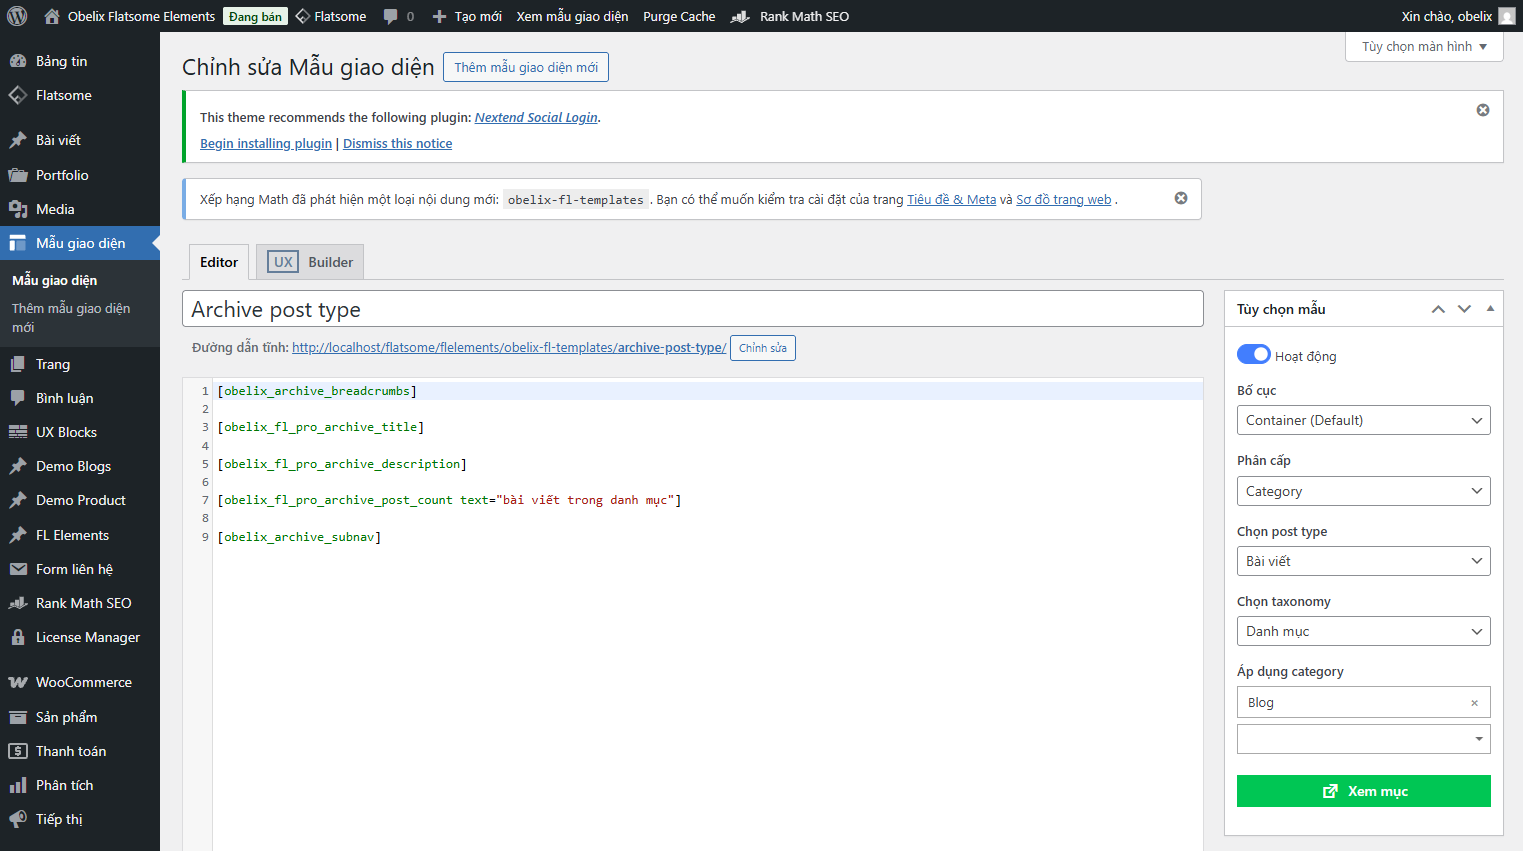
Task: Click the green Xem mục button
Action: click(1363, 791)
